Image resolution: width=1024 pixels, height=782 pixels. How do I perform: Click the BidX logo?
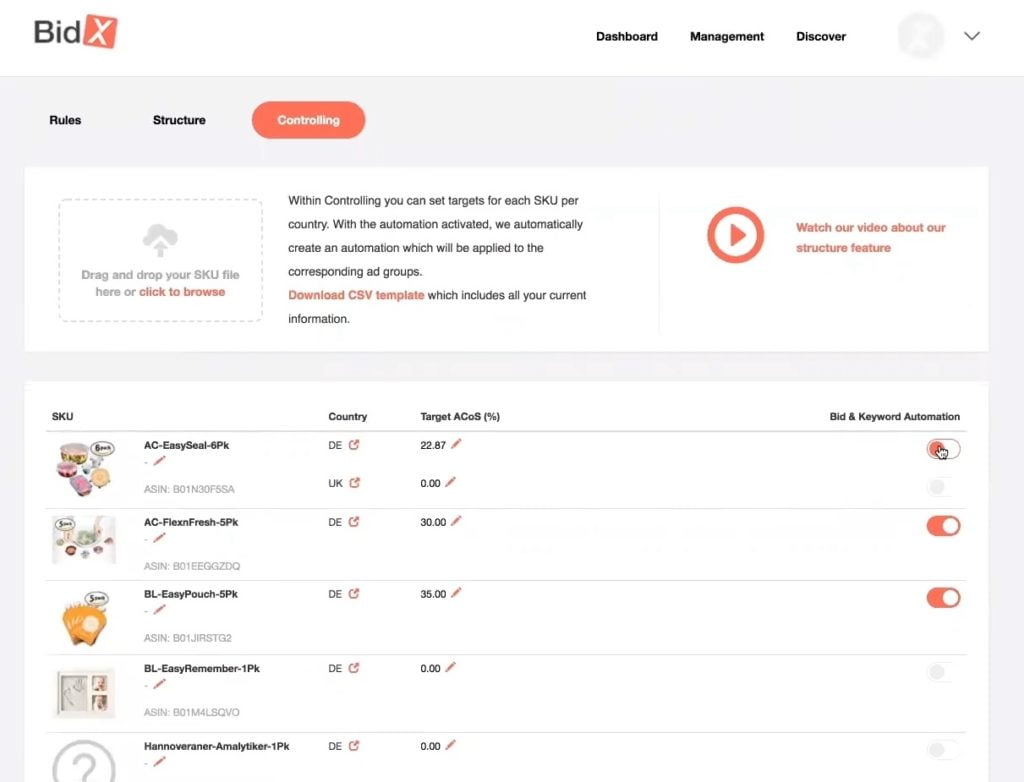click(75, 31)
